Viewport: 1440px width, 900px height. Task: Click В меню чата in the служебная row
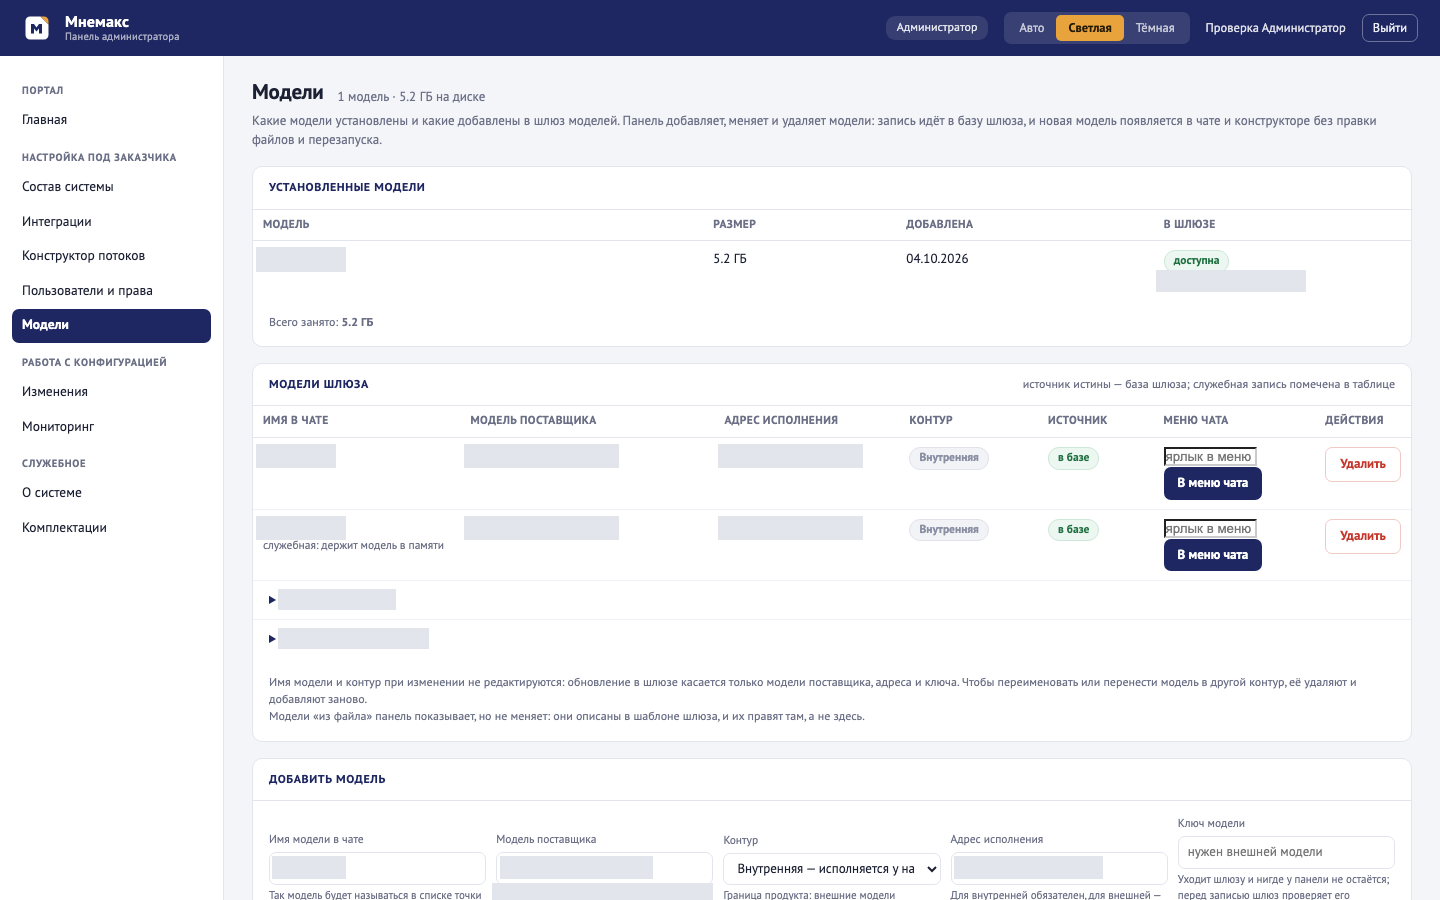1213,555
